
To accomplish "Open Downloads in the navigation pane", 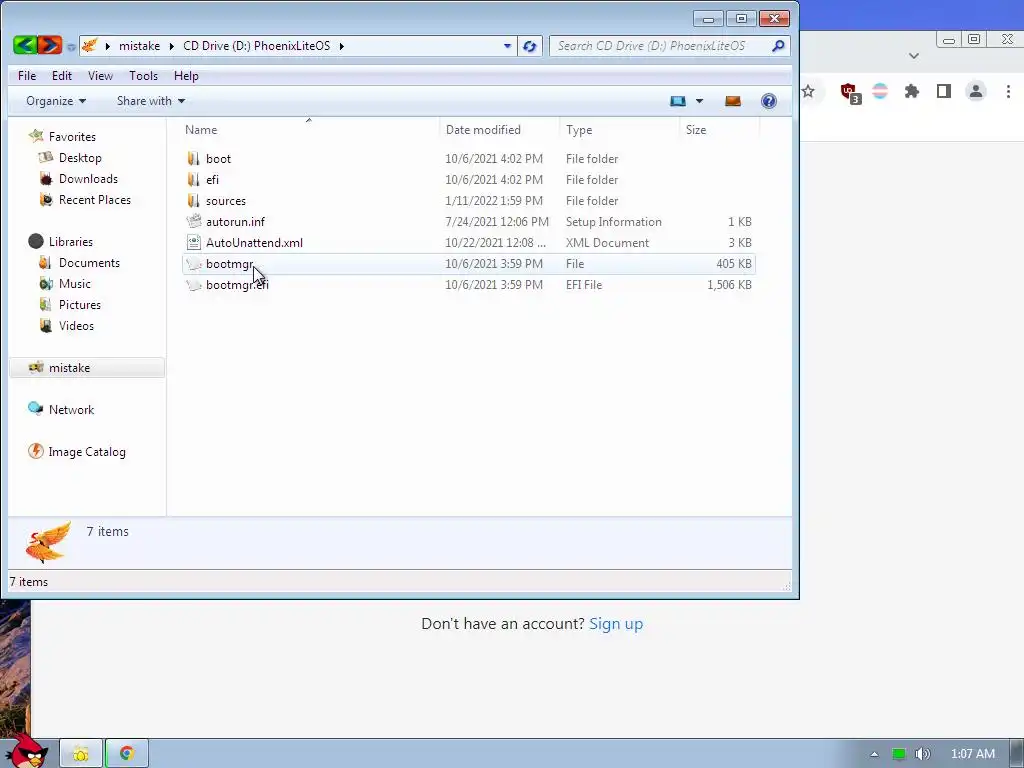I will 88,179.
